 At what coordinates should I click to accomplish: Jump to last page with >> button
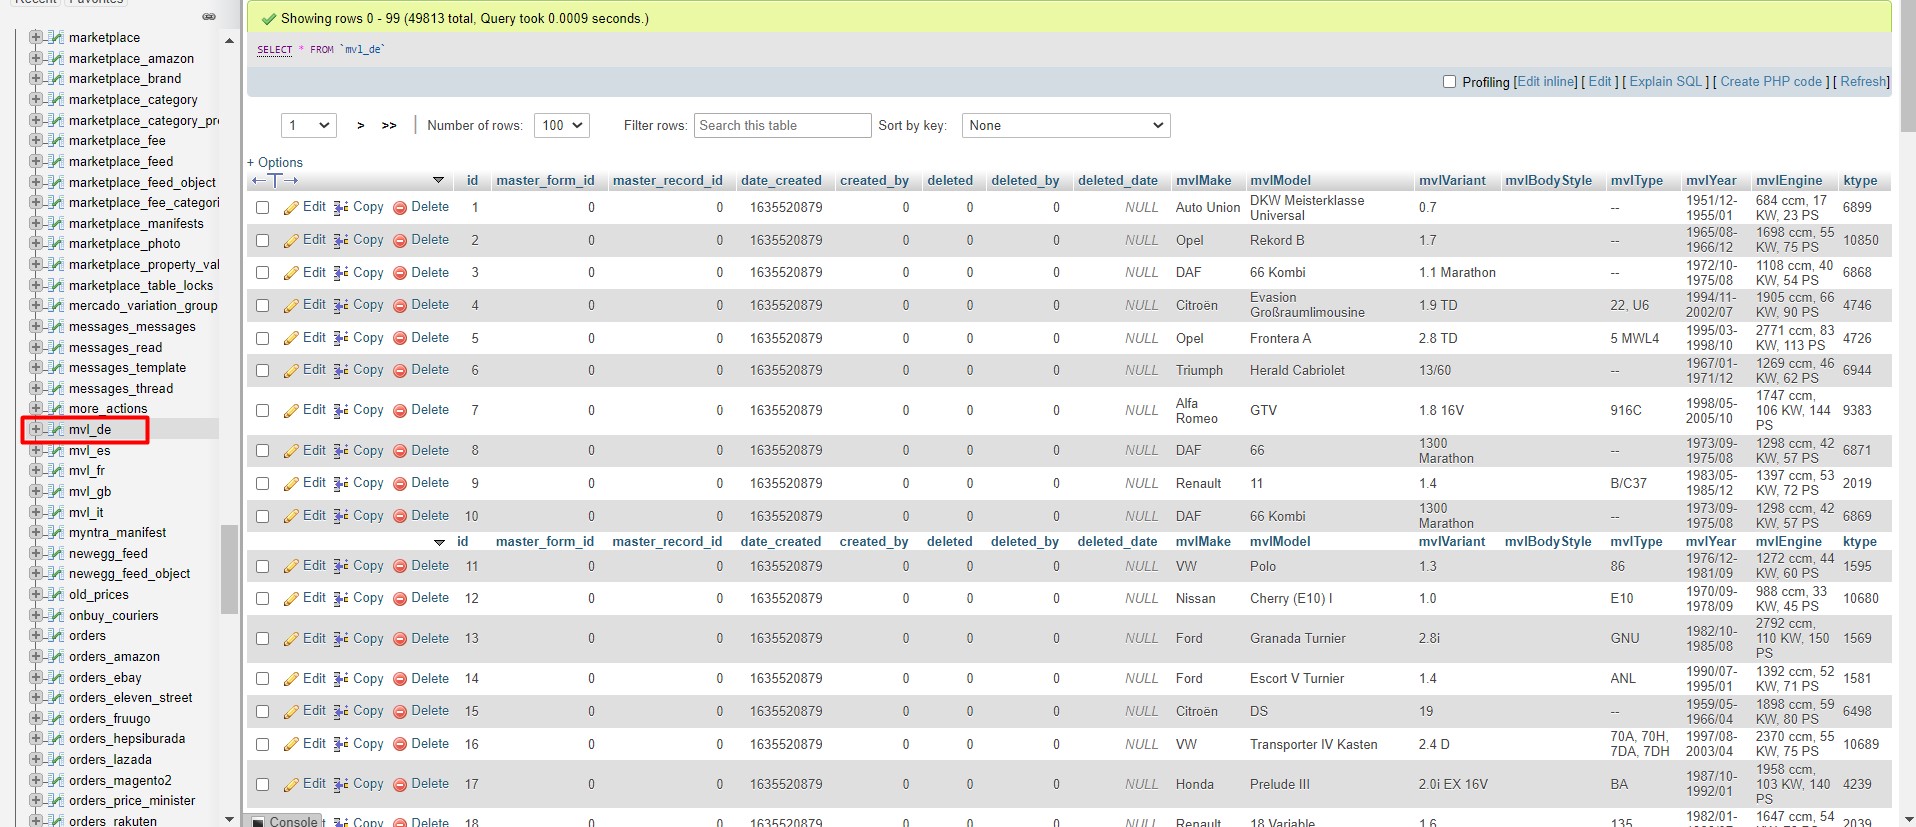[389, 126]
